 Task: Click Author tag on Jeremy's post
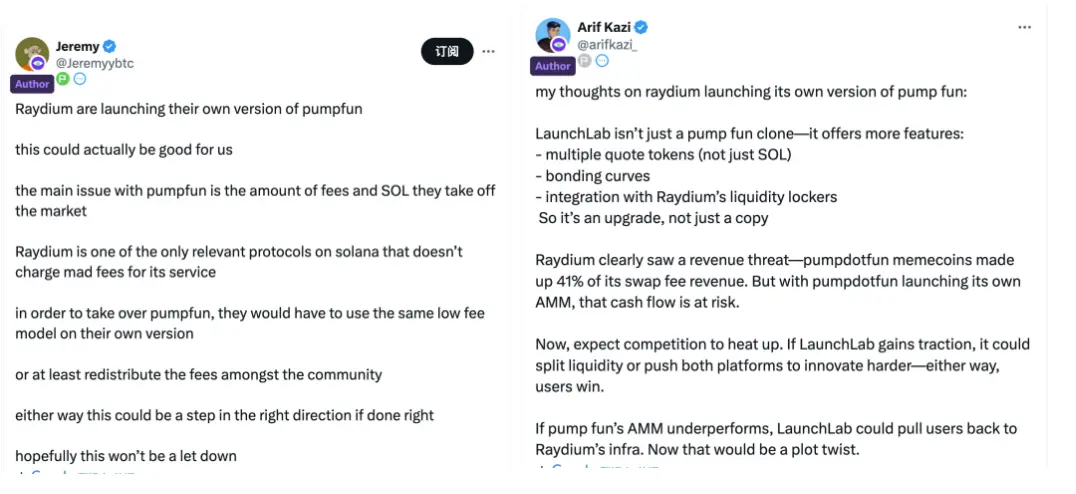coord(32,84)
